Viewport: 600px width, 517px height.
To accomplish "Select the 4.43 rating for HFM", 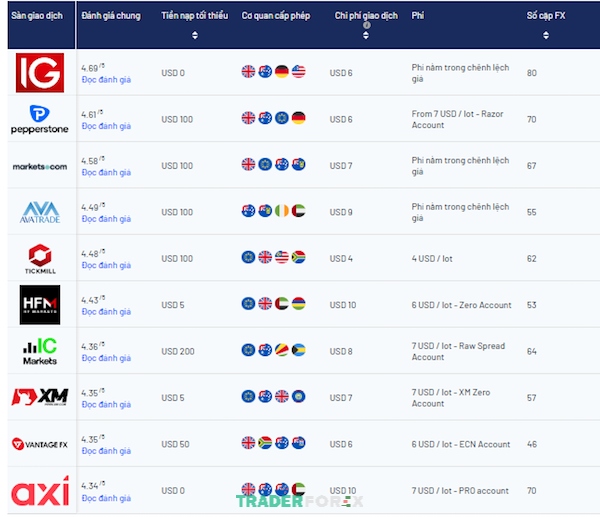I will tap(93, 300).
